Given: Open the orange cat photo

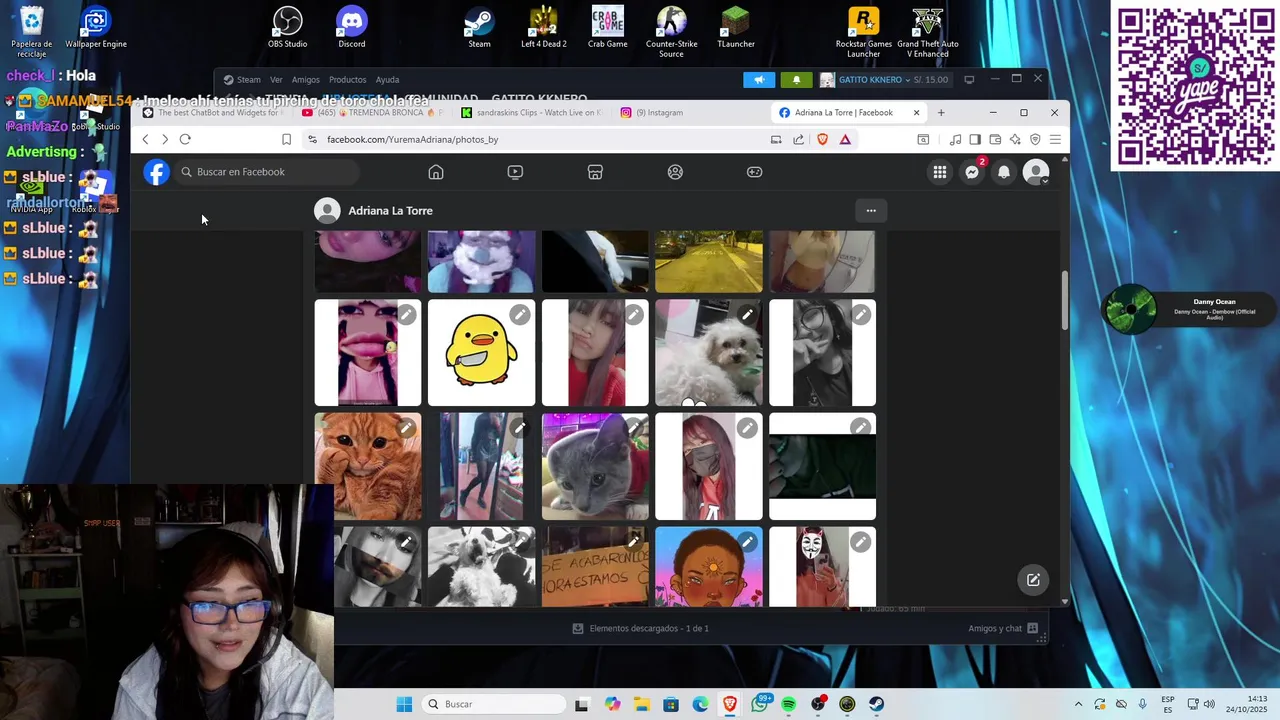Looking at the screenshot, I should (x=368, y=467).
